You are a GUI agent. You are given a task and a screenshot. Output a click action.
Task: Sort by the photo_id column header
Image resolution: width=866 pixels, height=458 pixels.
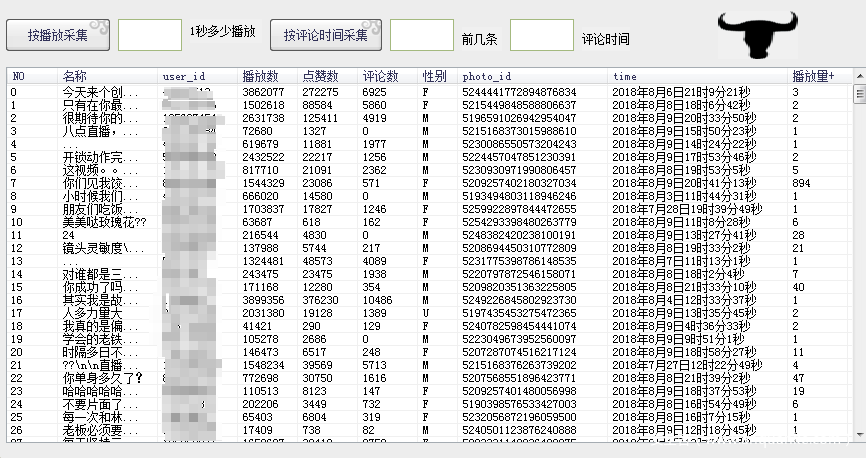532,76
